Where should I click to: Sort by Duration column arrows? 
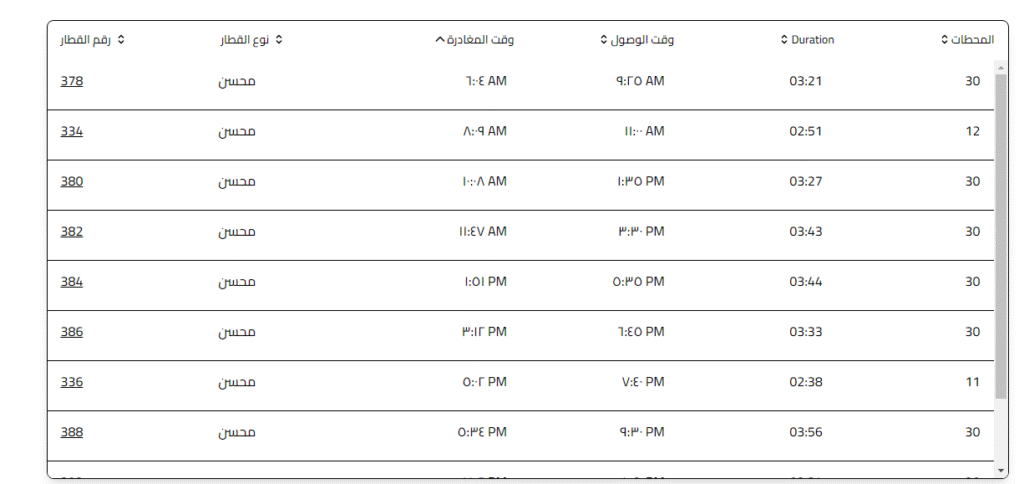(x=784, y=40)
